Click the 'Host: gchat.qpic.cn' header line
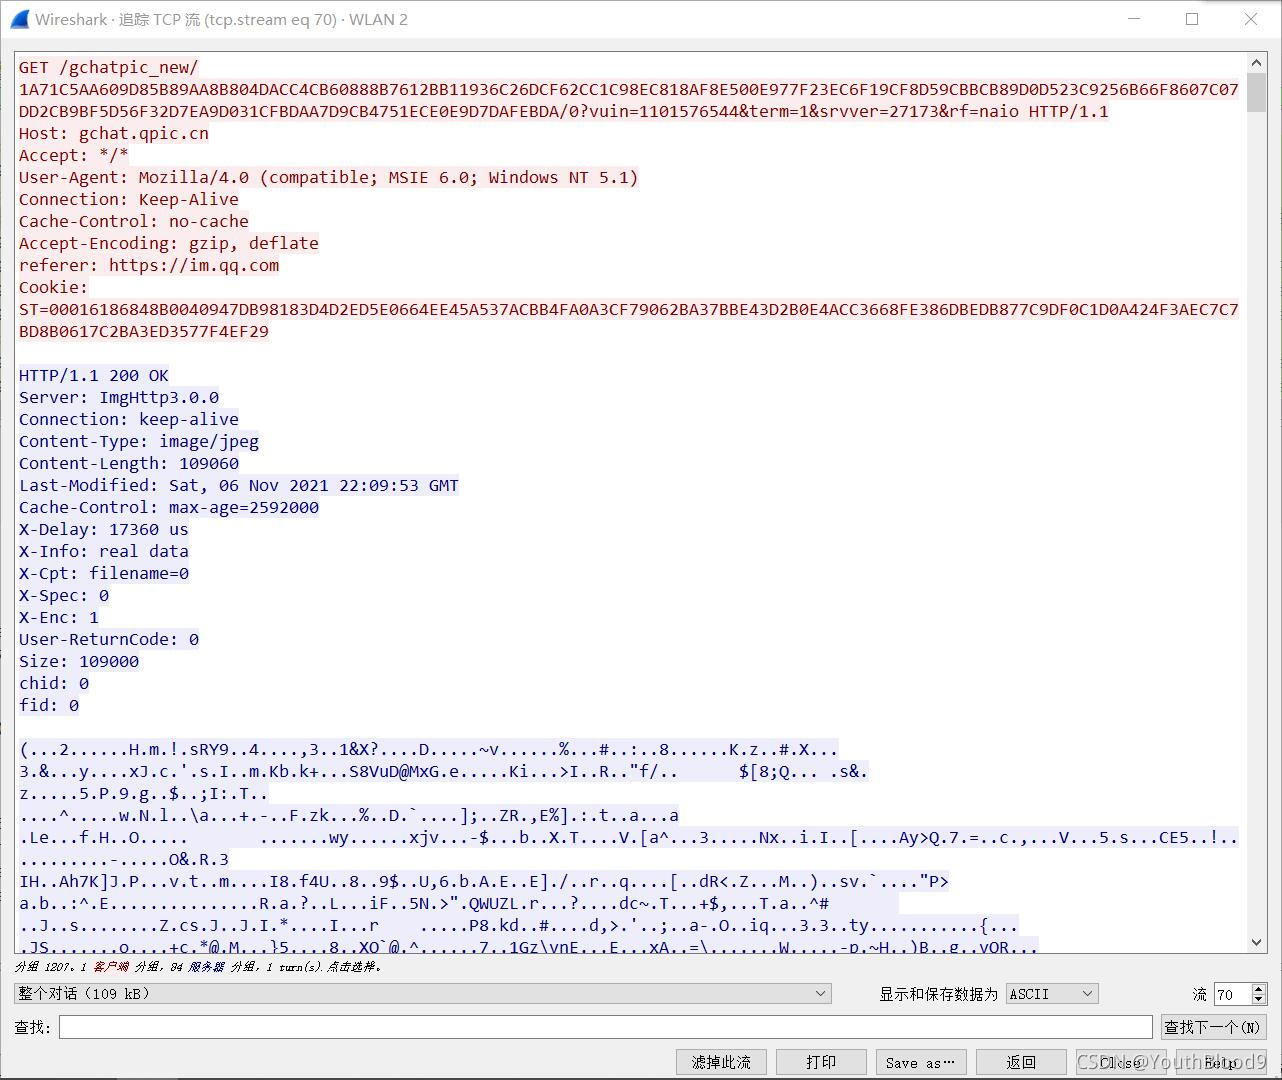This screenshot has width=1282, height=1080. pyautogui.click(x=114, y=133)
